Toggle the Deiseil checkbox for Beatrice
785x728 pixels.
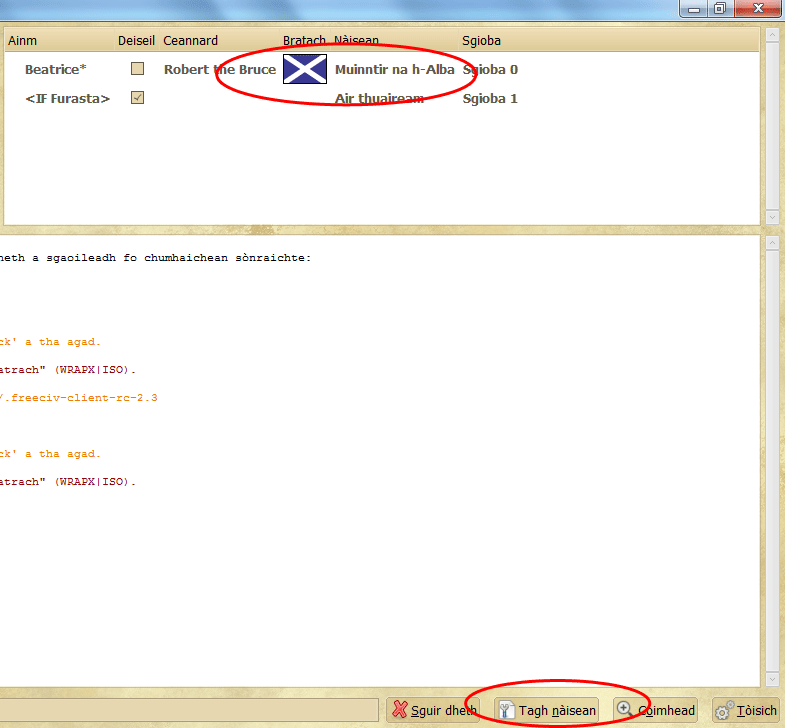pos(138,69)
